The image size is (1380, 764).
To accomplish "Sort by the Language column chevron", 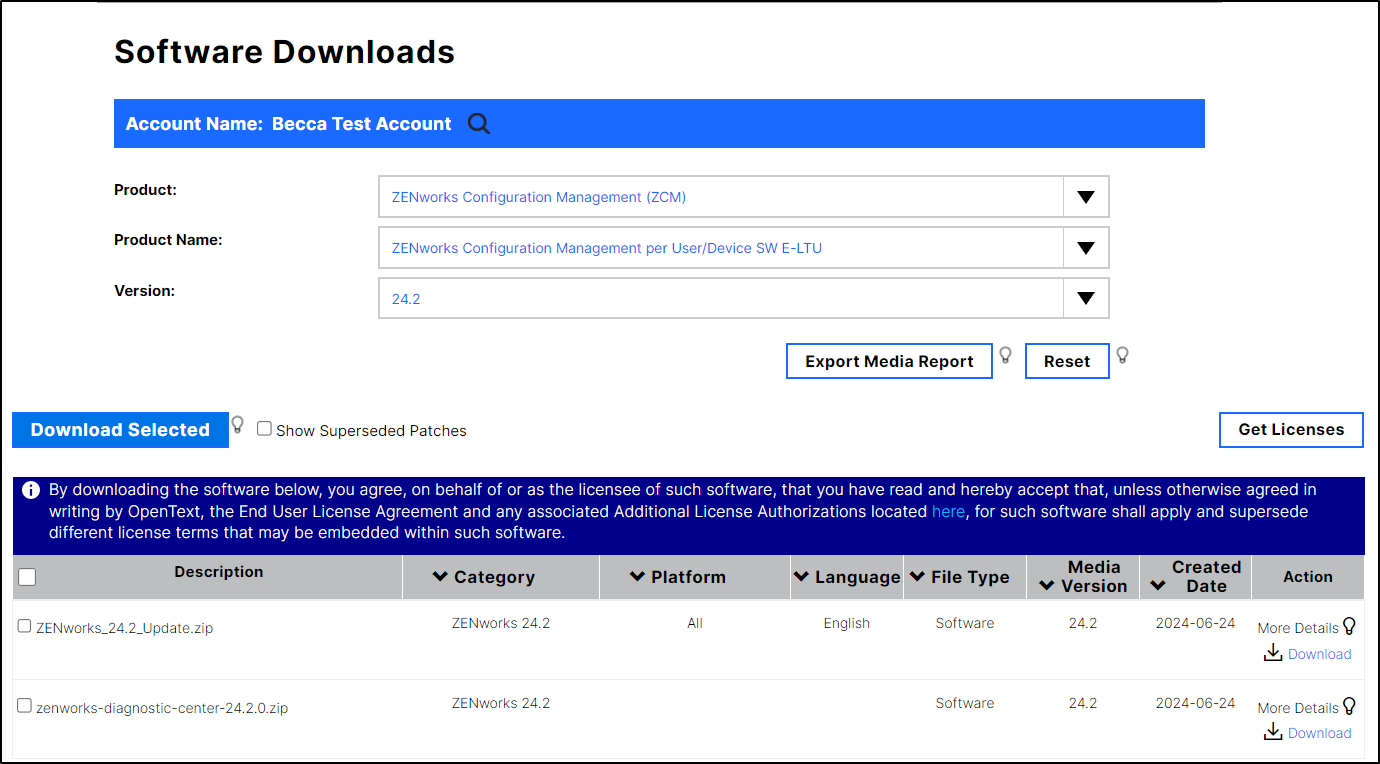I will (801, 577).
